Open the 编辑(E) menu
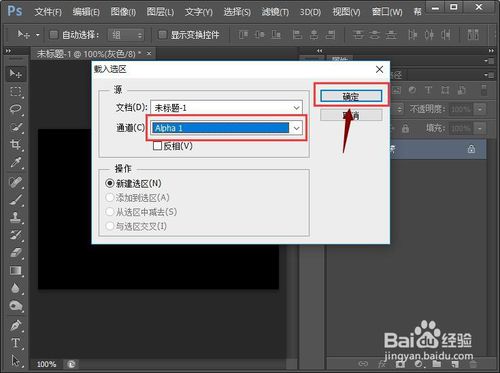The image size is (500, 373). (86, 12)
